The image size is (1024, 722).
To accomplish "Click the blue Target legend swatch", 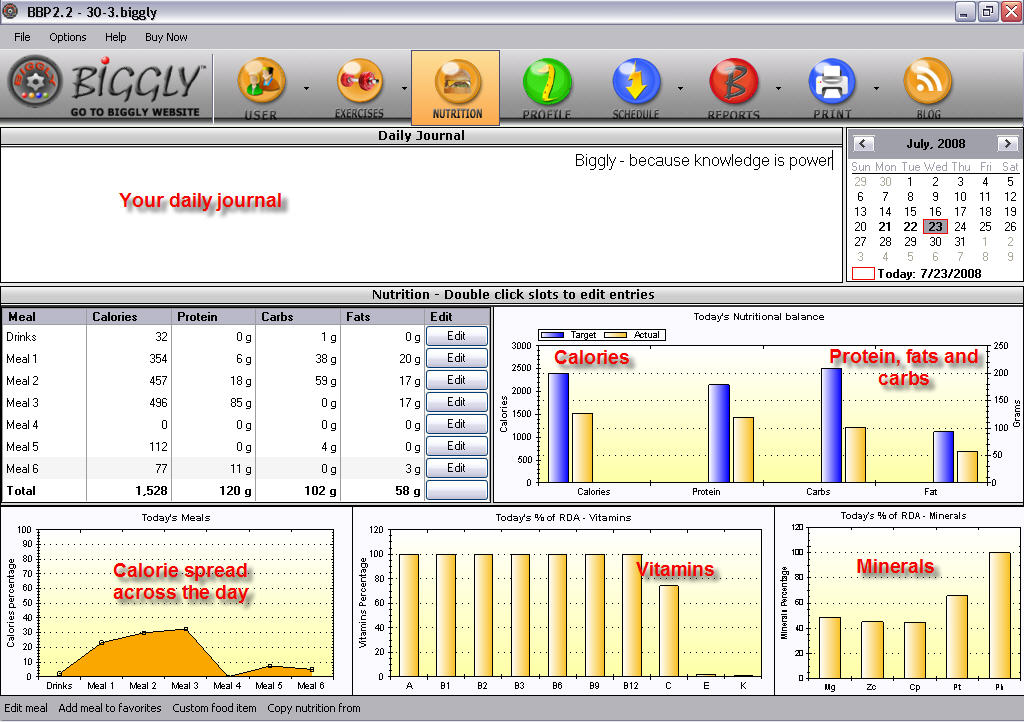I will (552, 335).
